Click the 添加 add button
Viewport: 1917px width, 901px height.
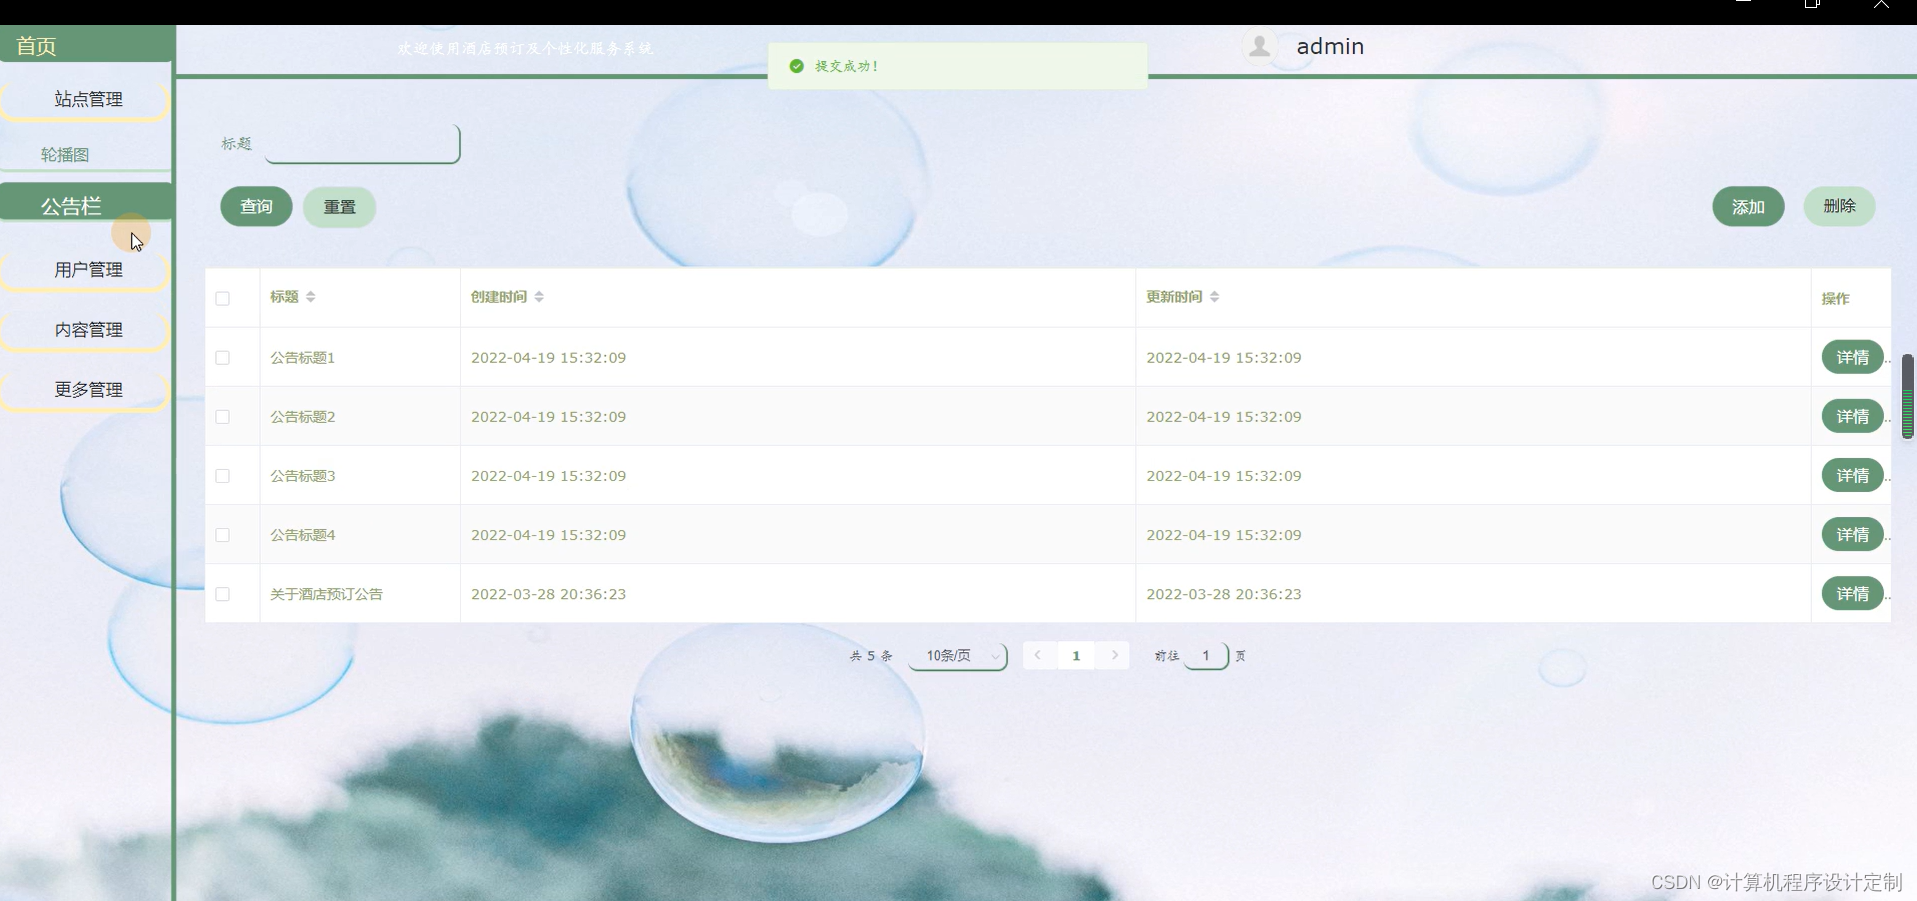pyautogui.click(x=1748, y=206)
